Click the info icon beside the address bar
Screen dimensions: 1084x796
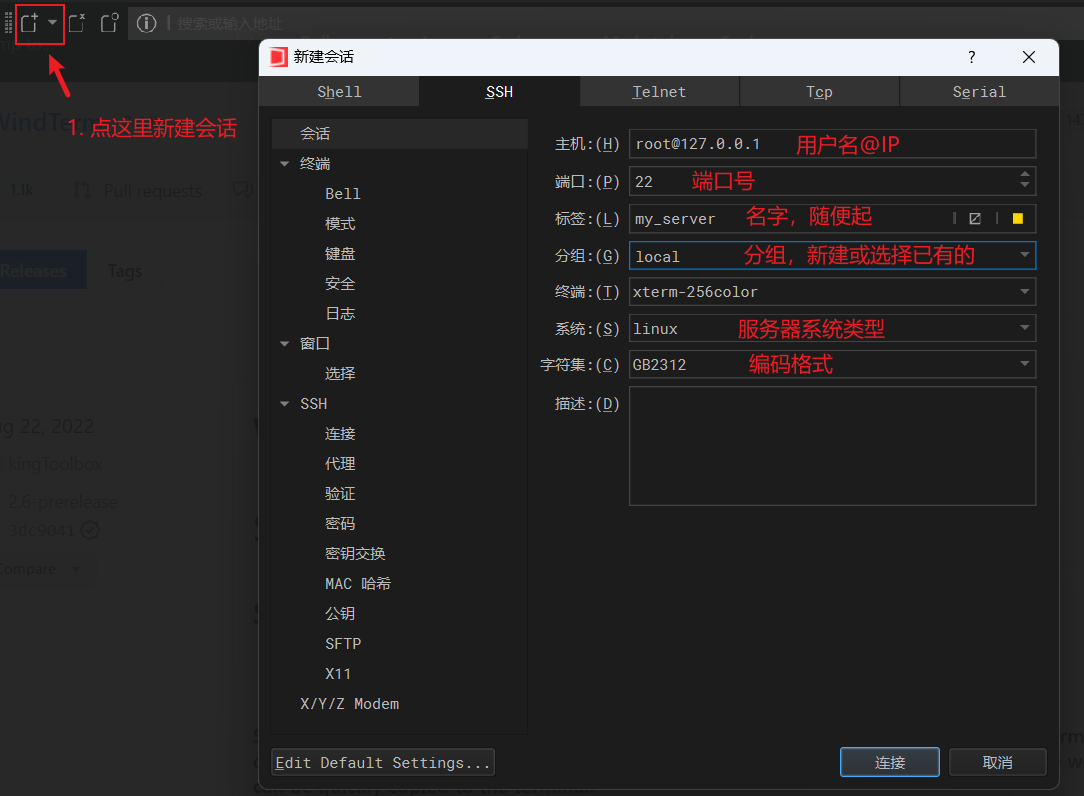coord(147,23)
